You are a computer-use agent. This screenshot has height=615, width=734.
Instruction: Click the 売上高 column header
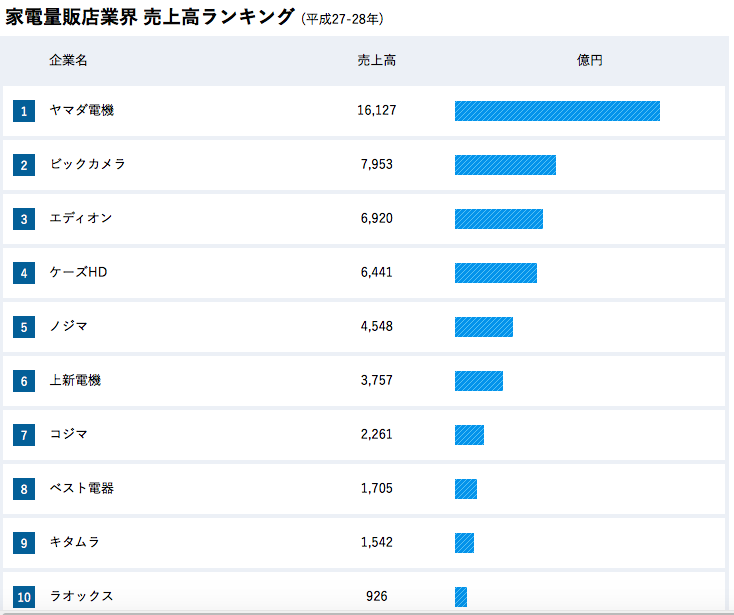coord(376,60)
